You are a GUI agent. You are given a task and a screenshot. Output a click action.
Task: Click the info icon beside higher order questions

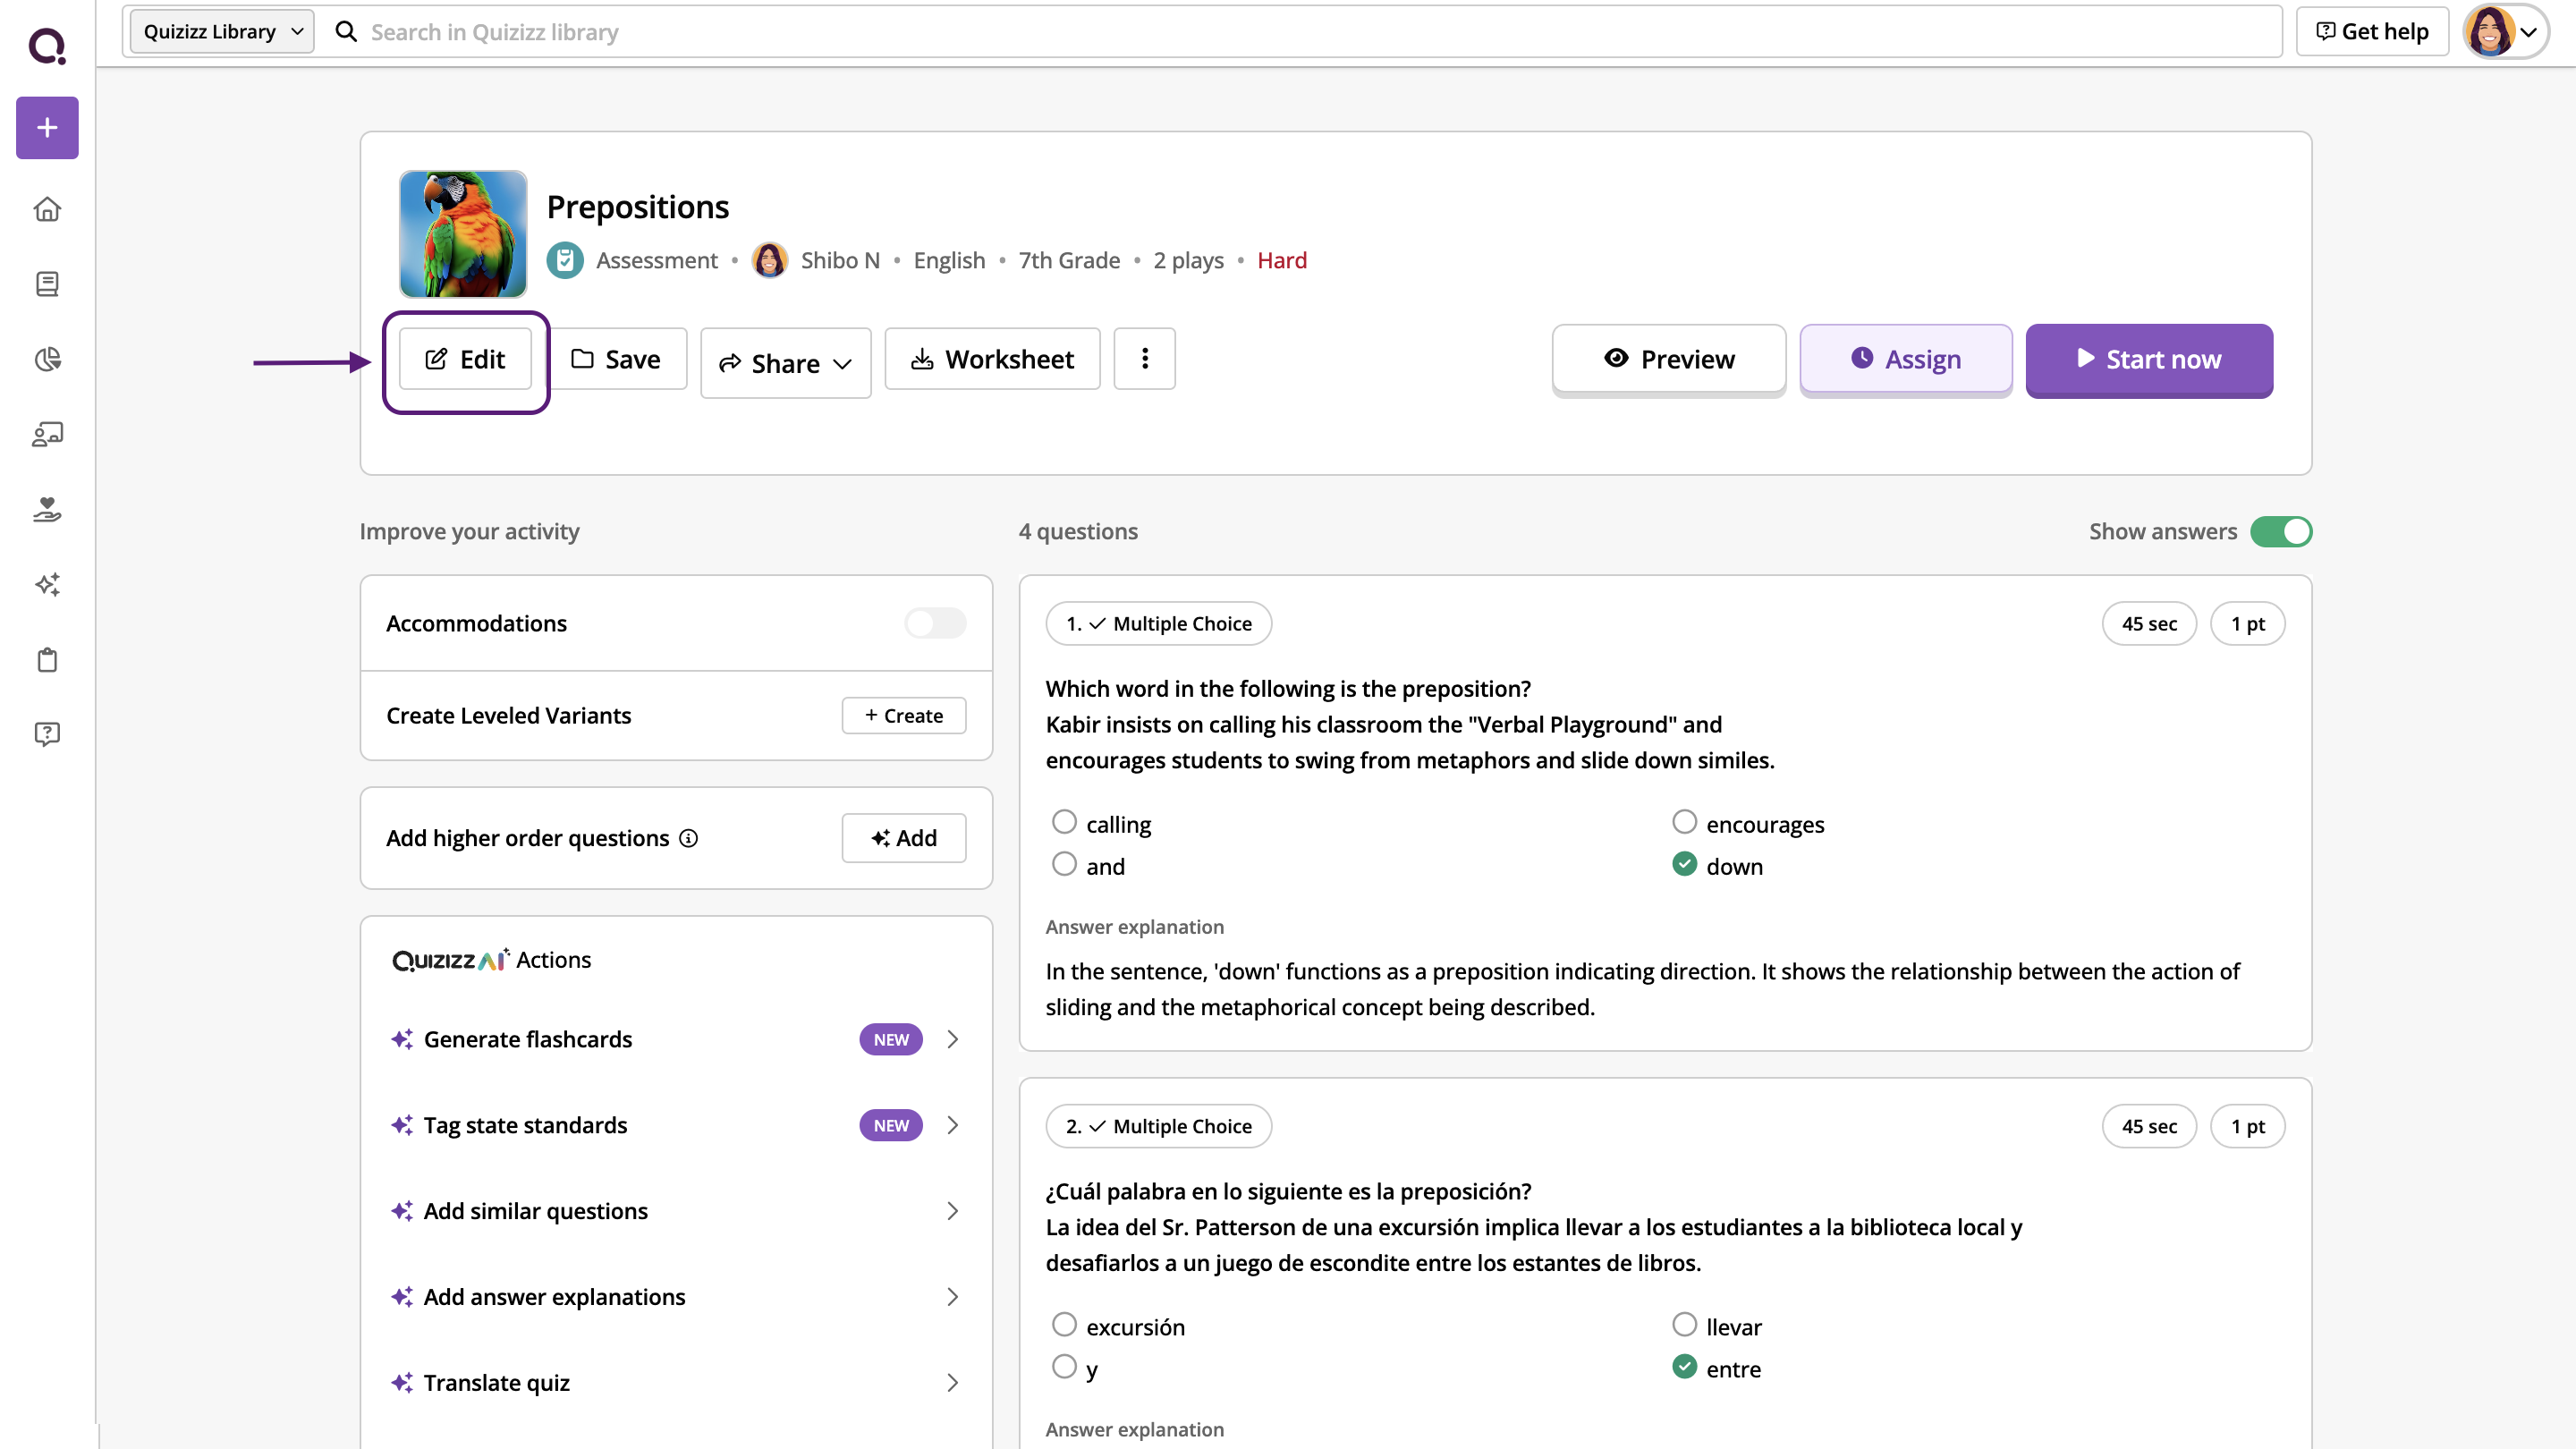click(x=688, y=838)
